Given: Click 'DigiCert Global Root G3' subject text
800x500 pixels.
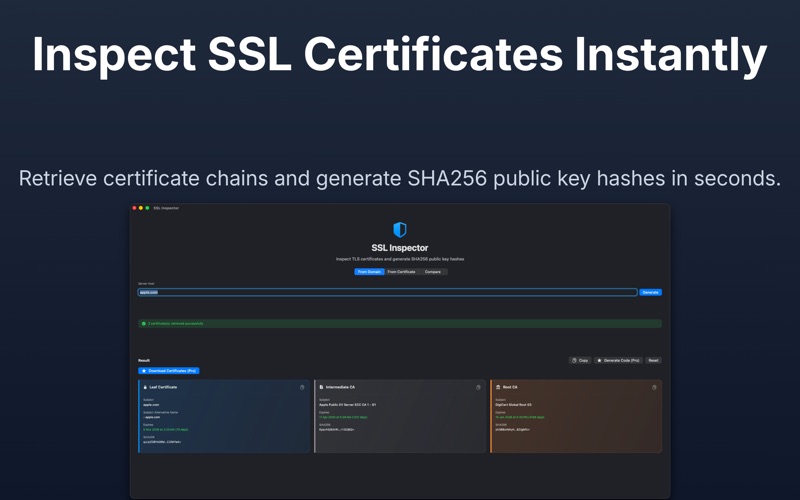Looking at the screenshot, I should 513,405.
